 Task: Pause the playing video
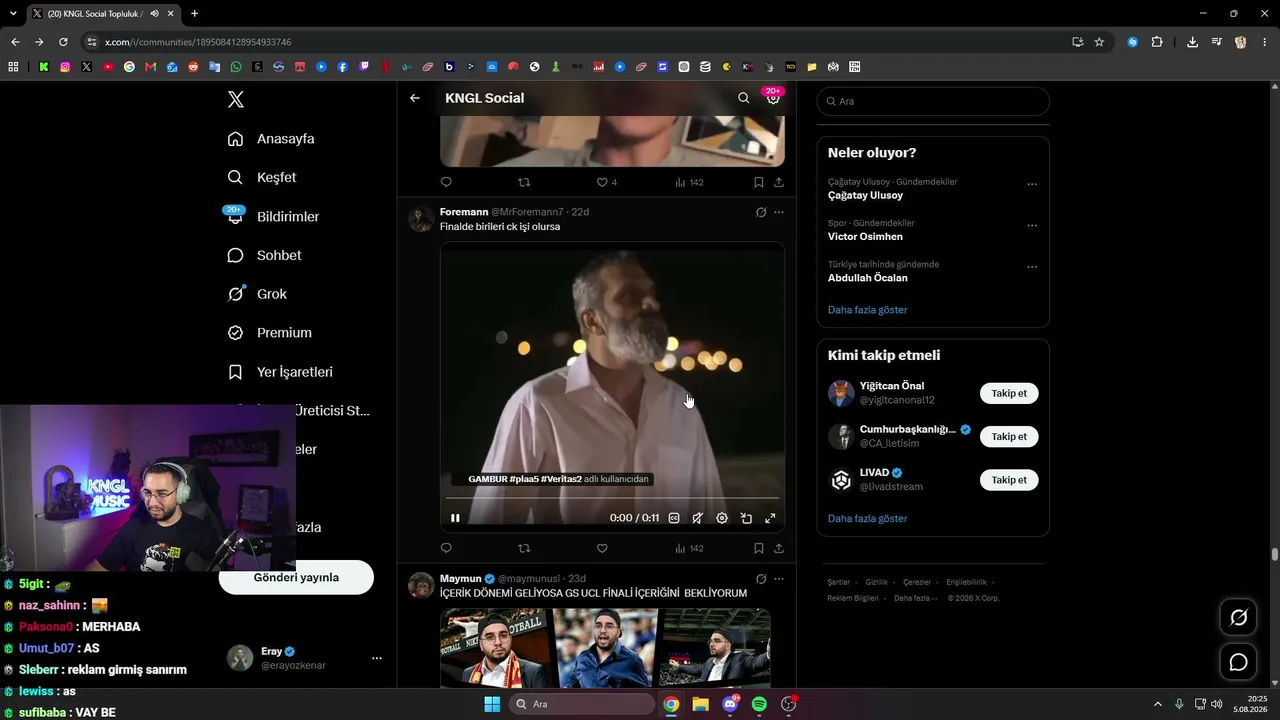(455, 518)
